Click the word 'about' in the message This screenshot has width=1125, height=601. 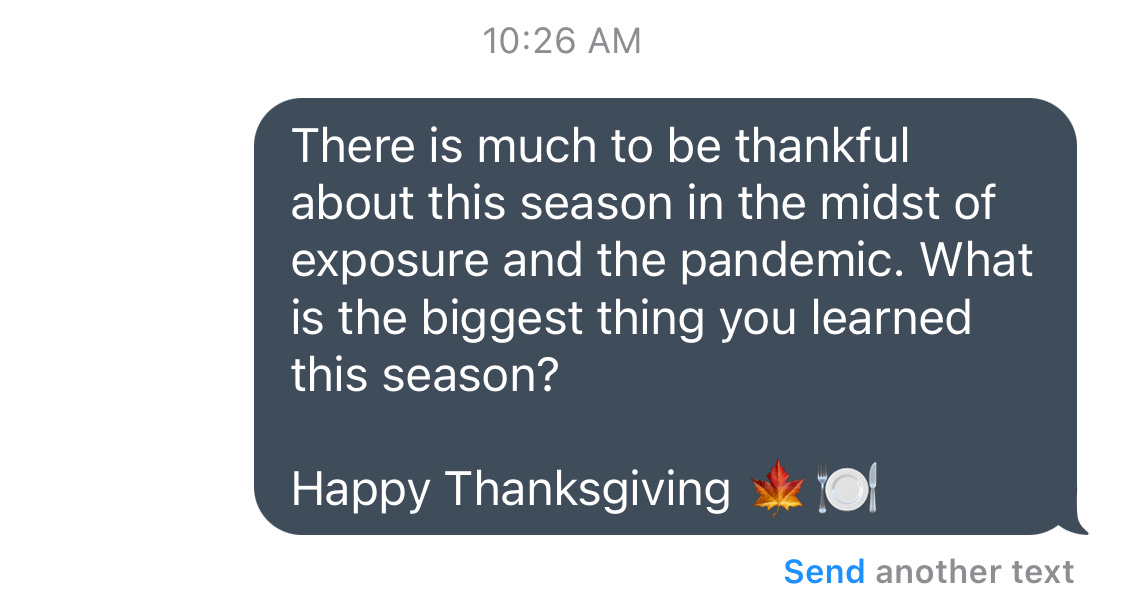[353, 203]
